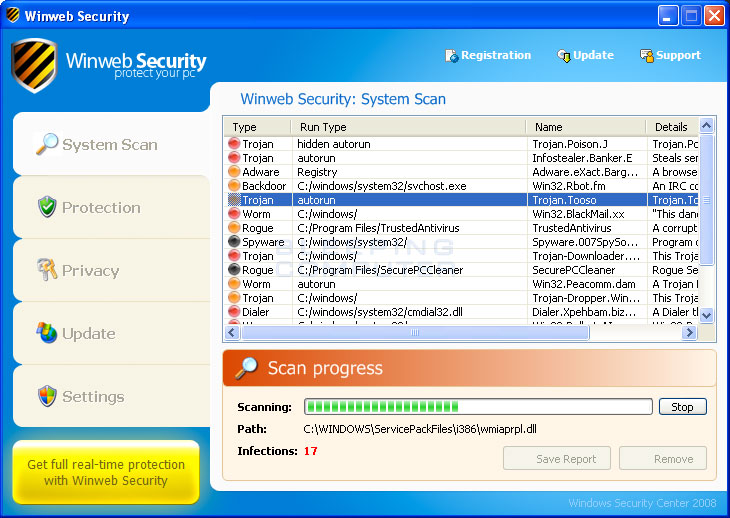This screenshot has height=518, width=730.
Task: Stop the running scan
Action: (x=683, y=407)
